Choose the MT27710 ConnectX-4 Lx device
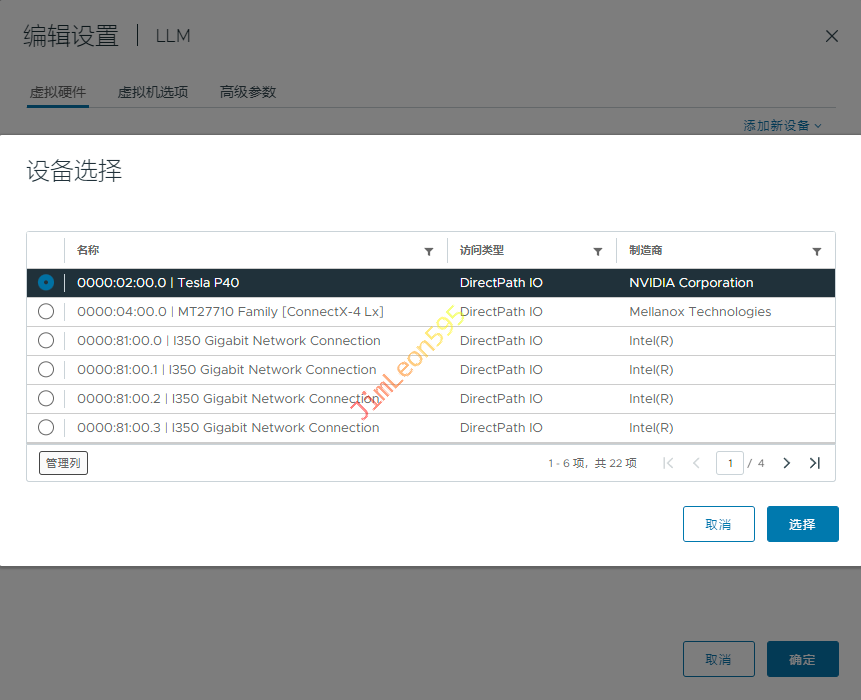 46,312
